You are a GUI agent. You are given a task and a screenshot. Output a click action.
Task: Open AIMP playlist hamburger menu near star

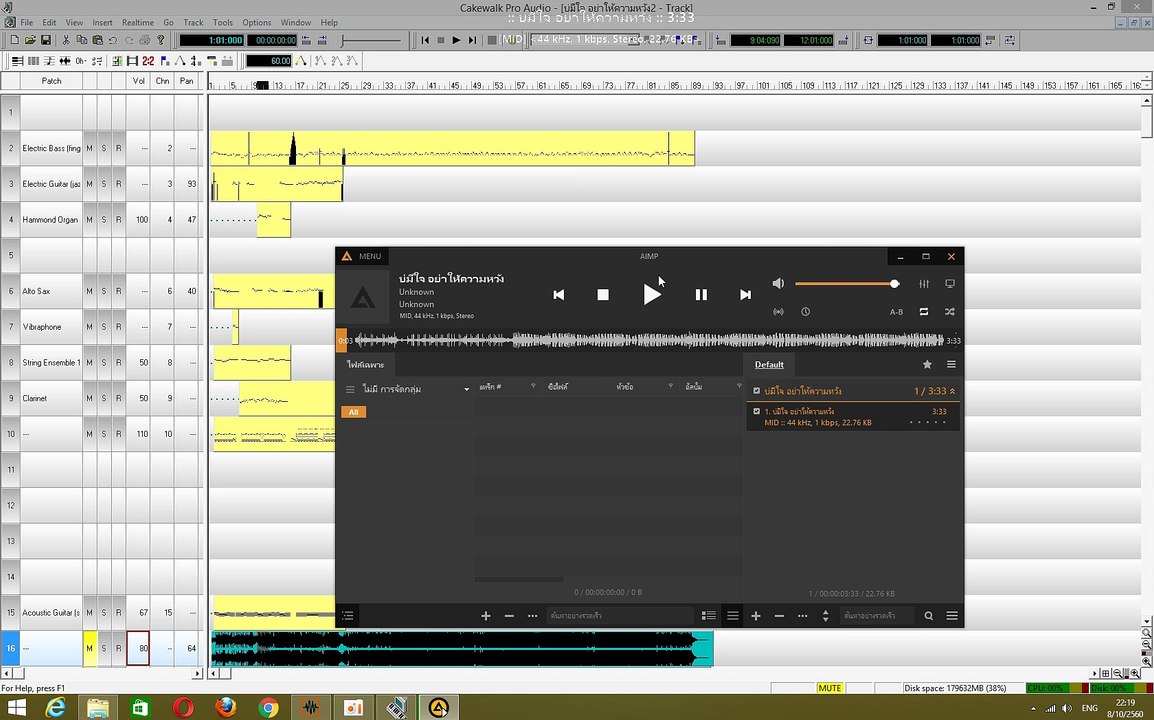pyautogui.click(x=951, y=364)
